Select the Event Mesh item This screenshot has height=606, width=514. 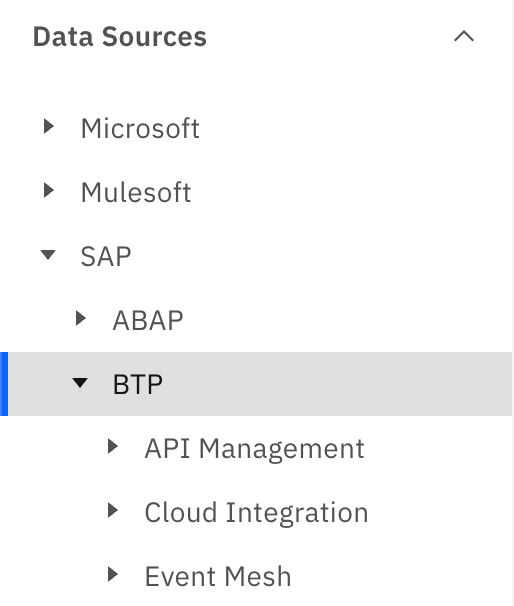click(x=218, y=577)
